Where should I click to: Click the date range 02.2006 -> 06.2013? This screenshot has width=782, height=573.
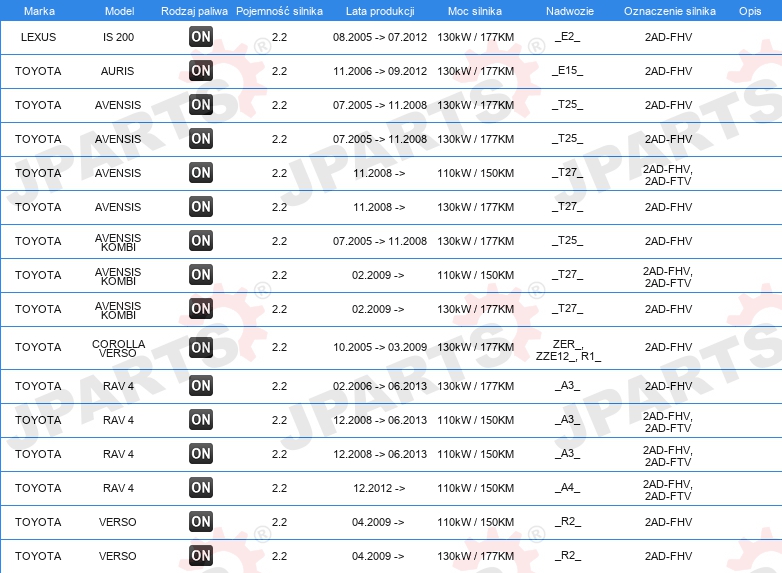[x=380, y=386]
